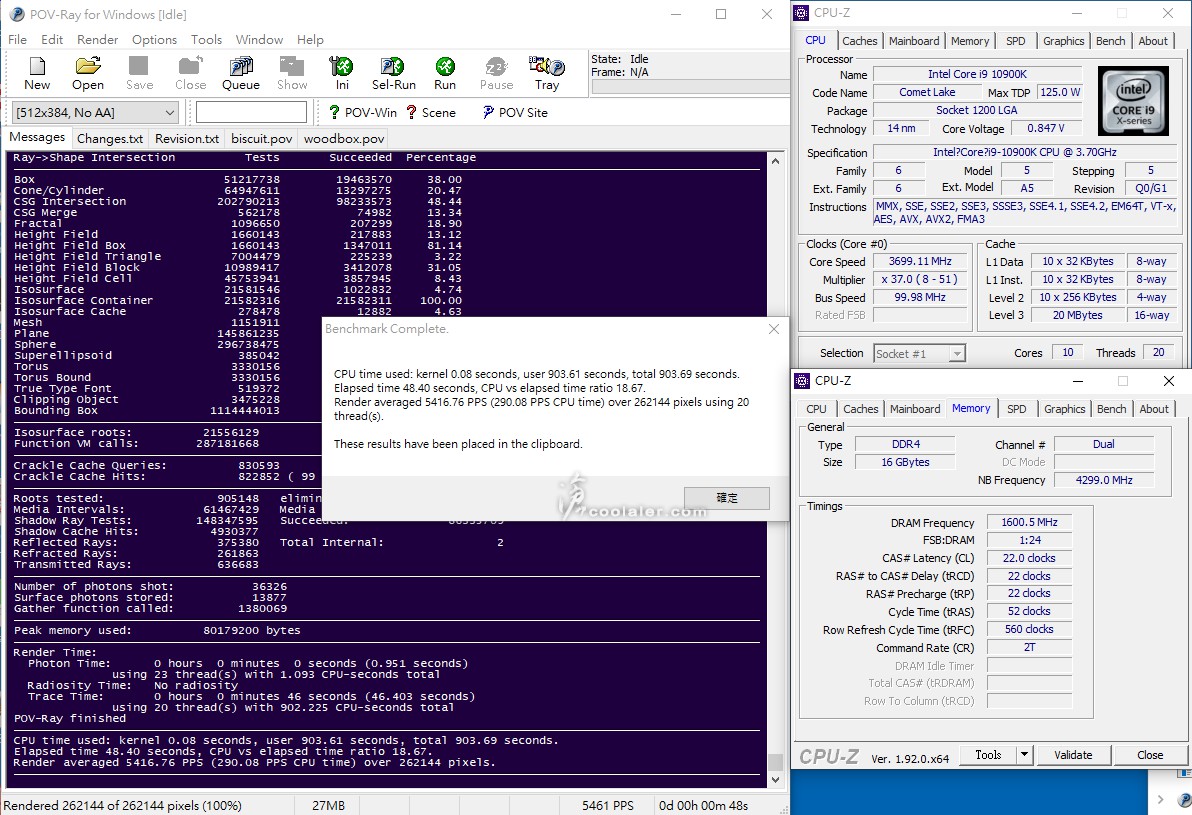Viewport: 1192px width, 815px height.
Task: Start rendering with the Run icon
Action: tap(445, 74)
